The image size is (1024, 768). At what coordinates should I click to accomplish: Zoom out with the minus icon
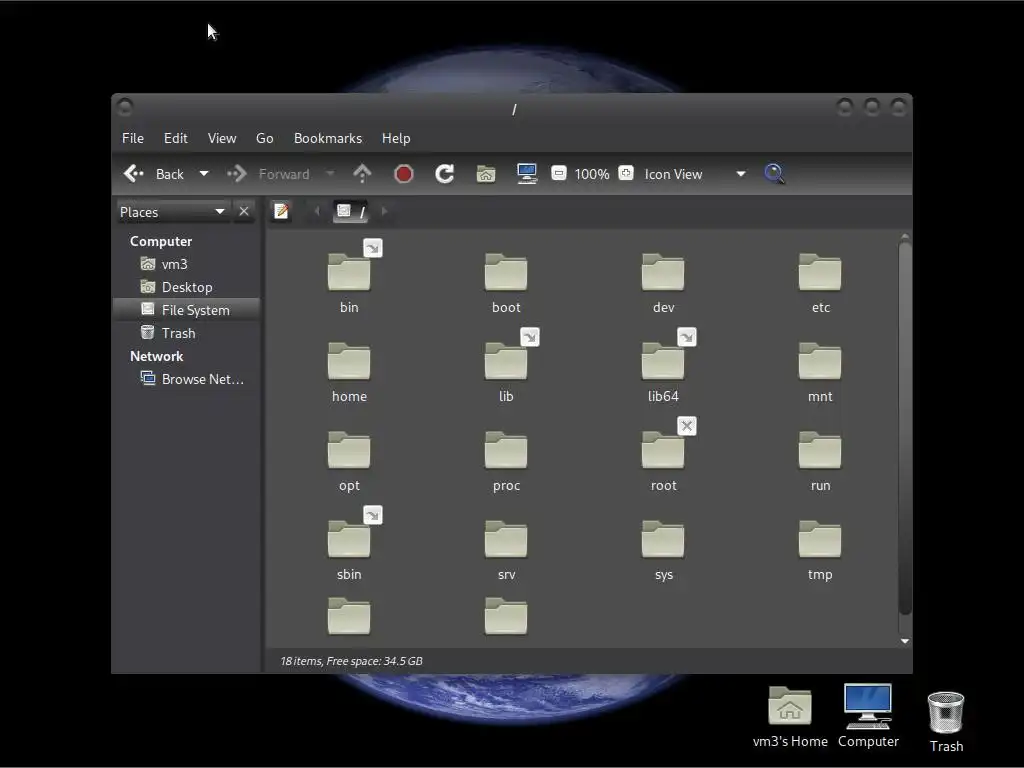coord(559,174)
